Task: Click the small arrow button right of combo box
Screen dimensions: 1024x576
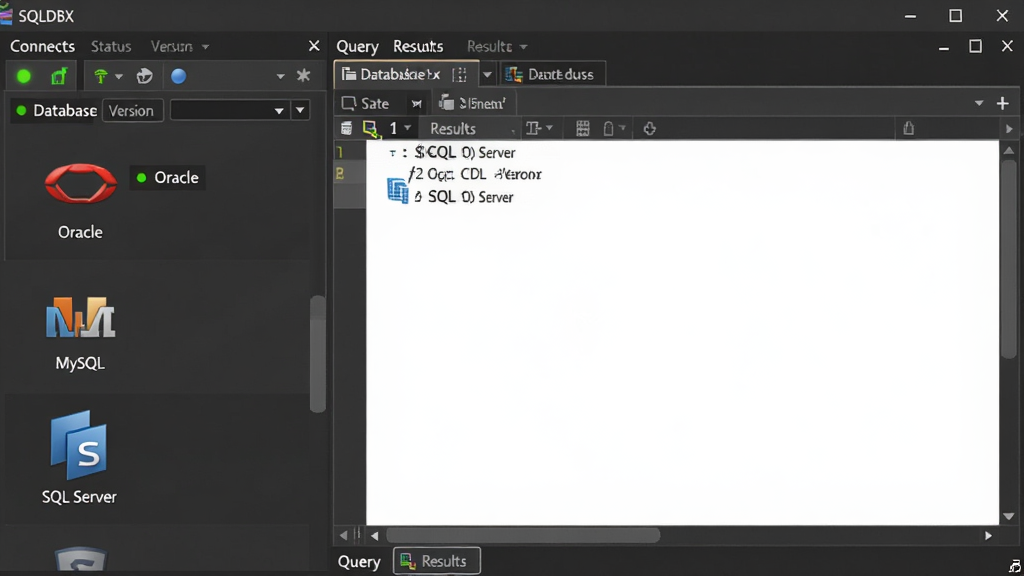Action: (x=300, y=110)
